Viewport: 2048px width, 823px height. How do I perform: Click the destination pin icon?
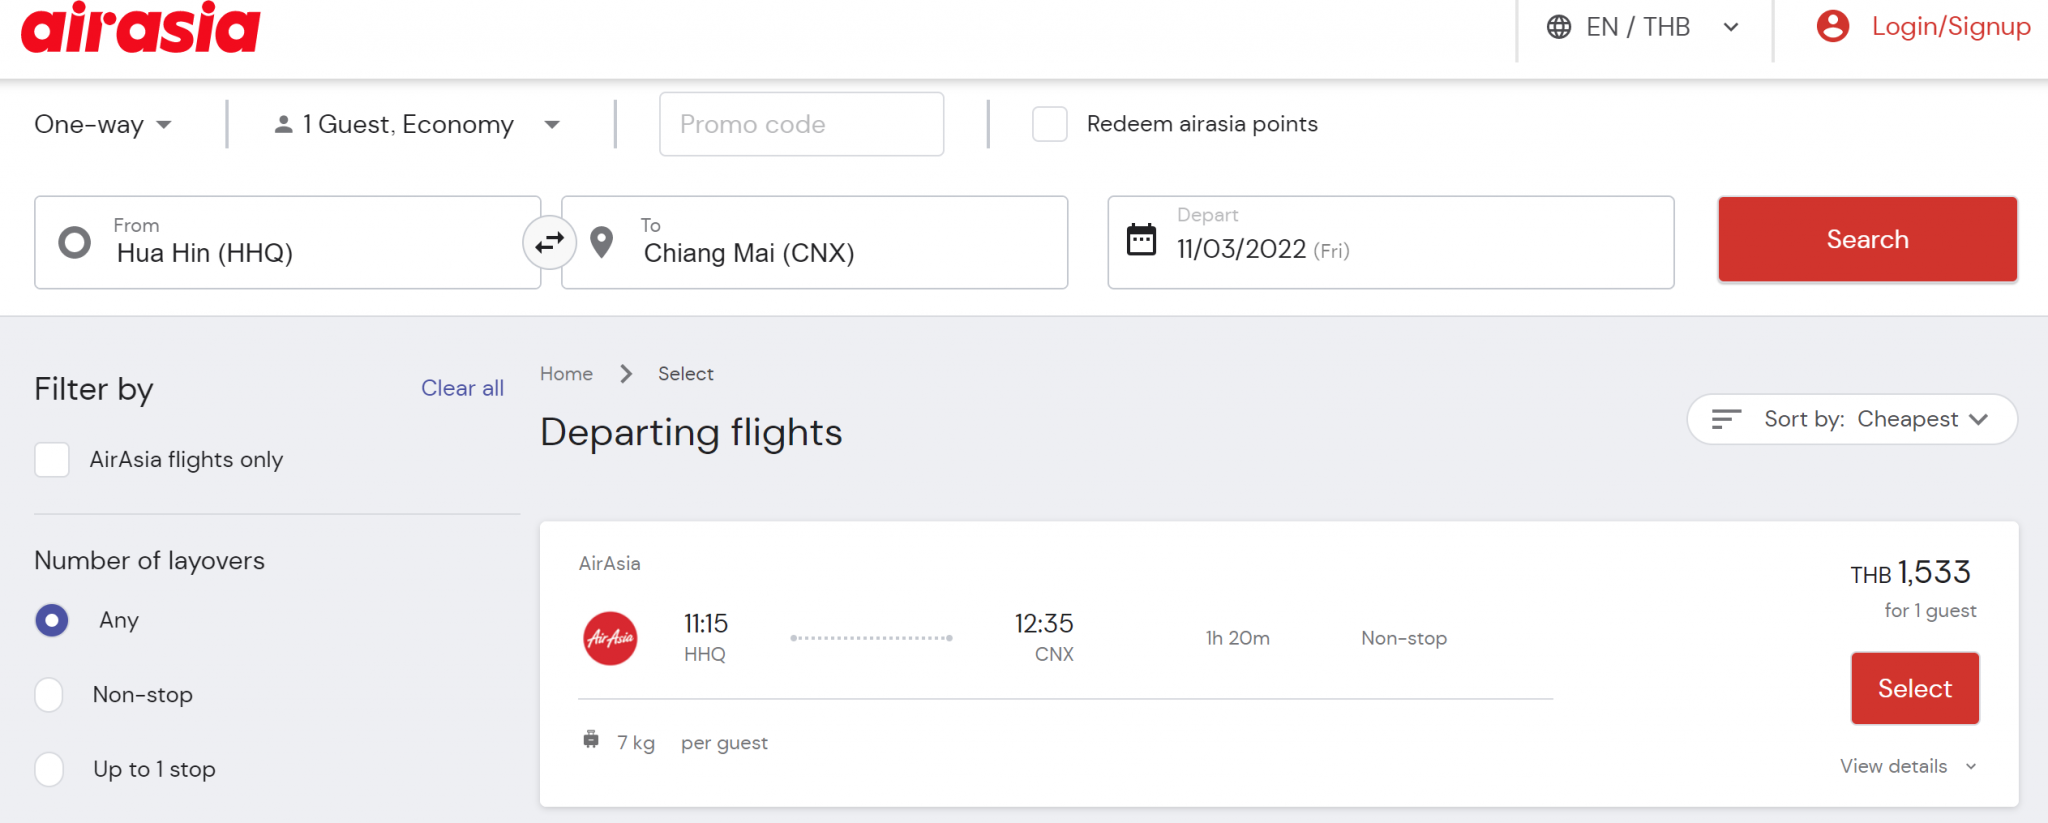pyautogui.click(x=601, y=242)
